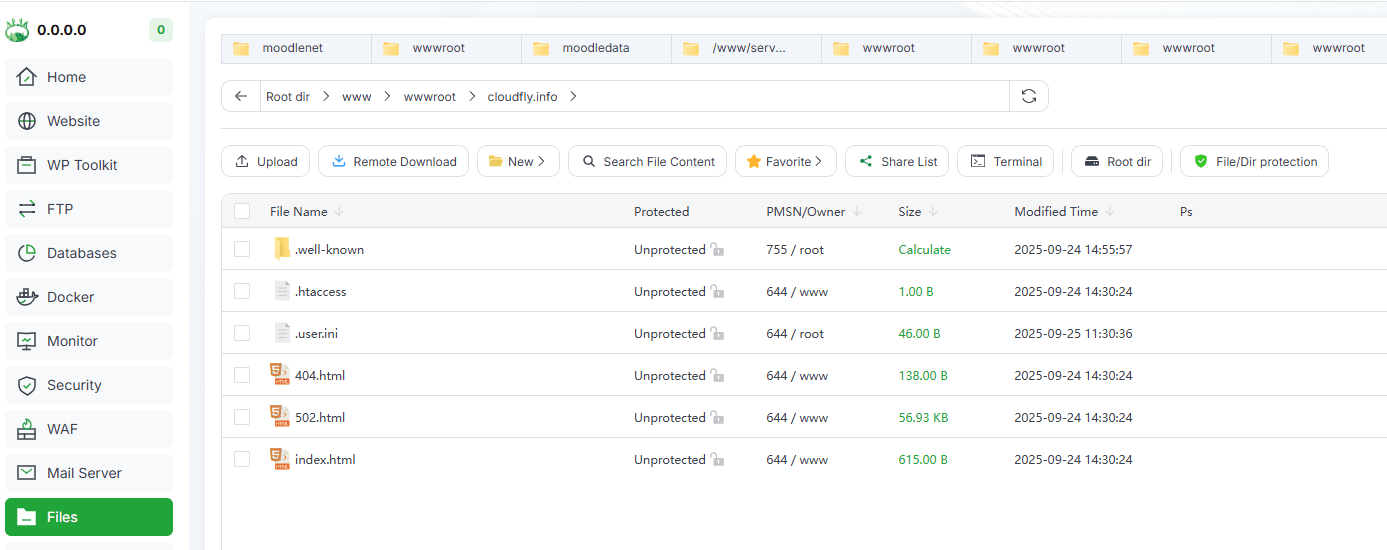The height and width of the screenshot is (550, 1387).
Task: Click the Upload button
Action: [265, 161]
